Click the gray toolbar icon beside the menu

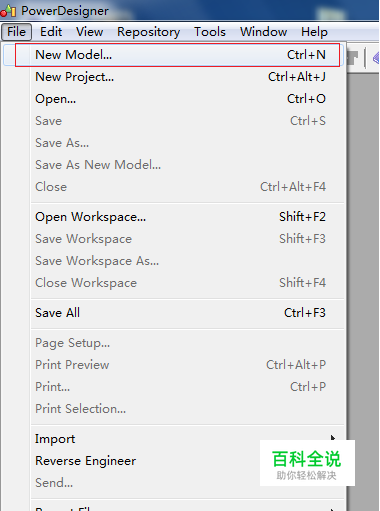[353, 58]
